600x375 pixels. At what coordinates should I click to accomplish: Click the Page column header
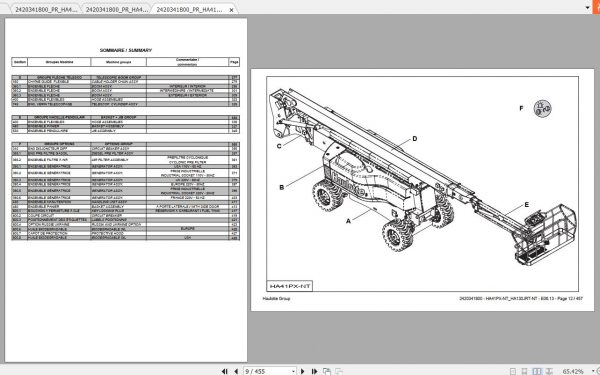click(234, 62)
